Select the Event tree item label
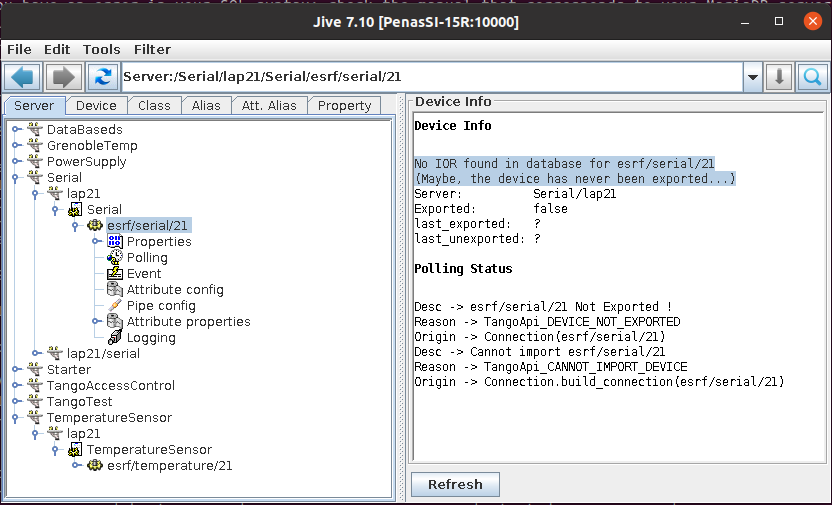The image size is (832, 505). coord(144,273)
